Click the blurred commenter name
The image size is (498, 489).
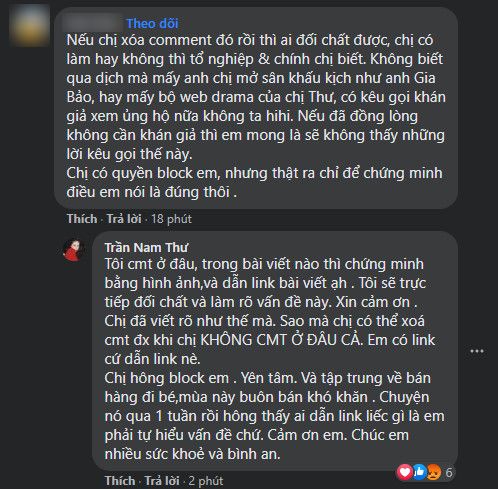[93, 23]
